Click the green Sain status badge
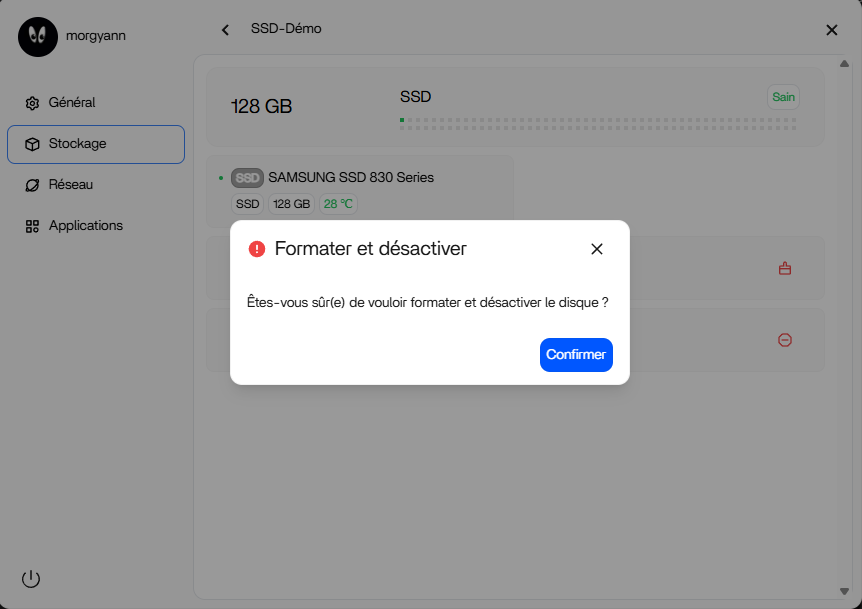Screen dimensions: 862x609 click(x=783, y=97)
